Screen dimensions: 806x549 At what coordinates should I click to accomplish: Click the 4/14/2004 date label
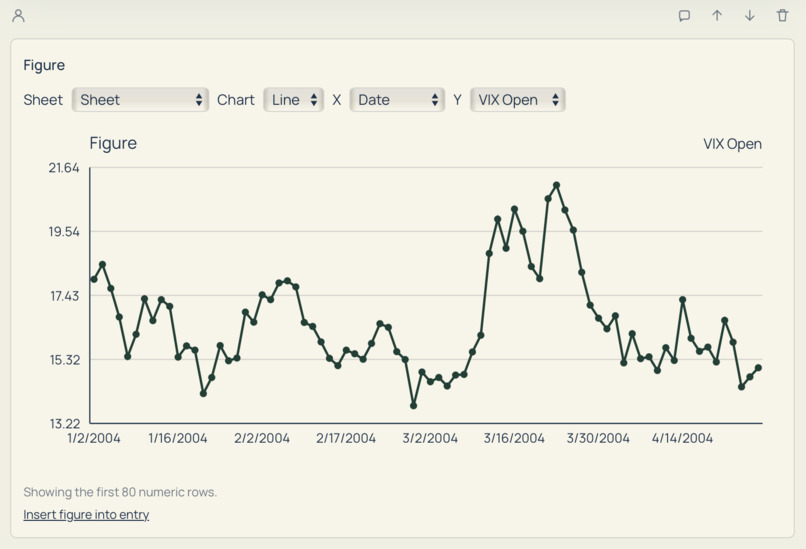coord(682,438)
